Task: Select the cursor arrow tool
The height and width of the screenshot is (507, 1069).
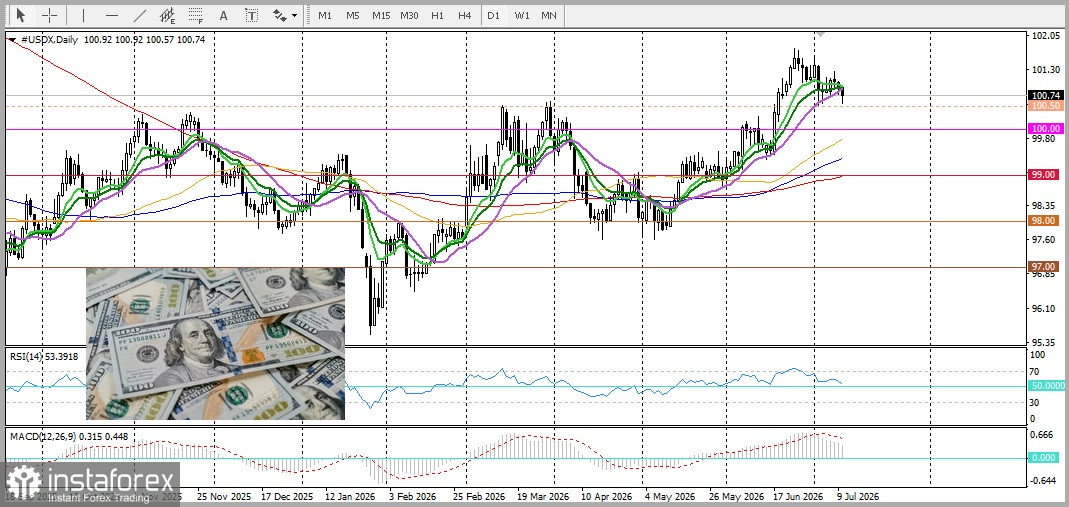Action: click(x=21, y=15)
